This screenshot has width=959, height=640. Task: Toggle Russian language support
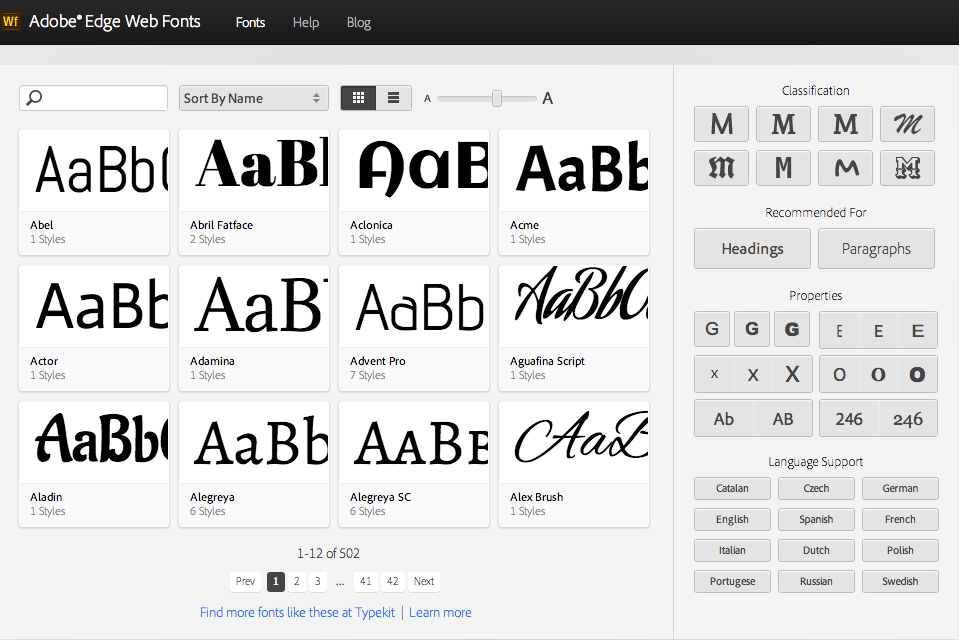(x=816, y=581)
